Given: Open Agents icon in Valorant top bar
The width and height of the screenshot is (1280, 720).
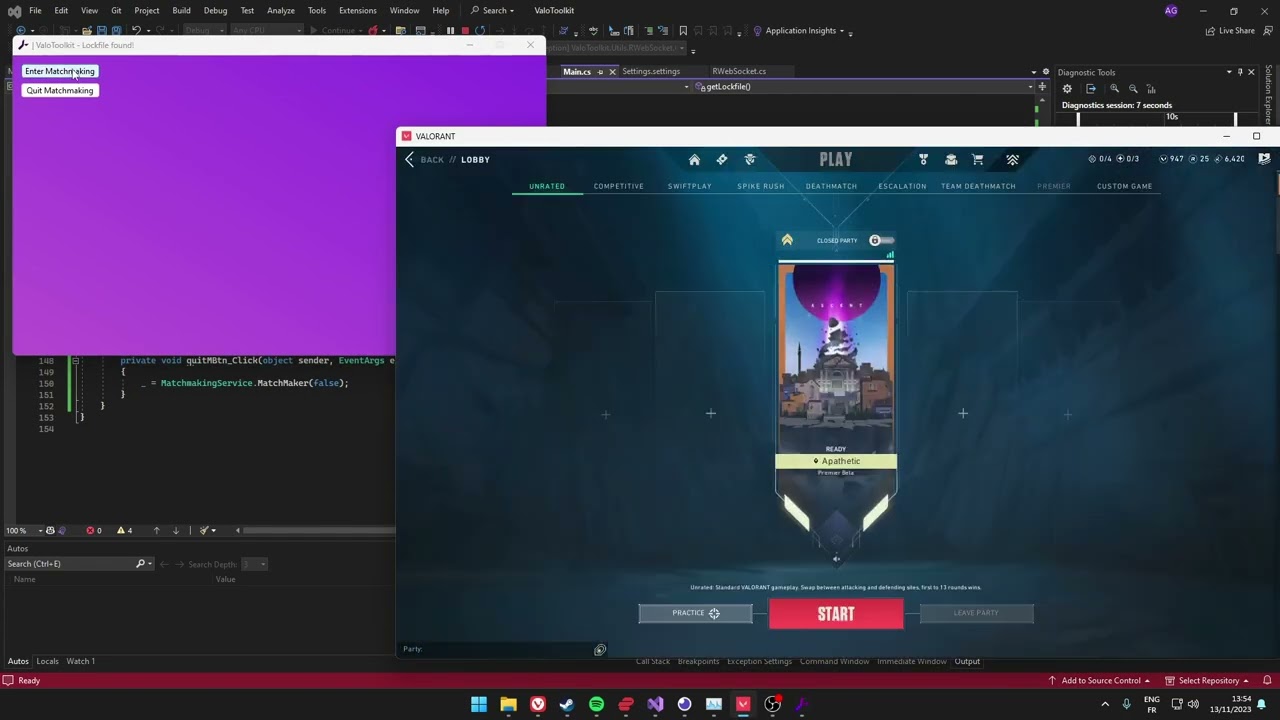Looking at the screenshot, I should (750, 159).
